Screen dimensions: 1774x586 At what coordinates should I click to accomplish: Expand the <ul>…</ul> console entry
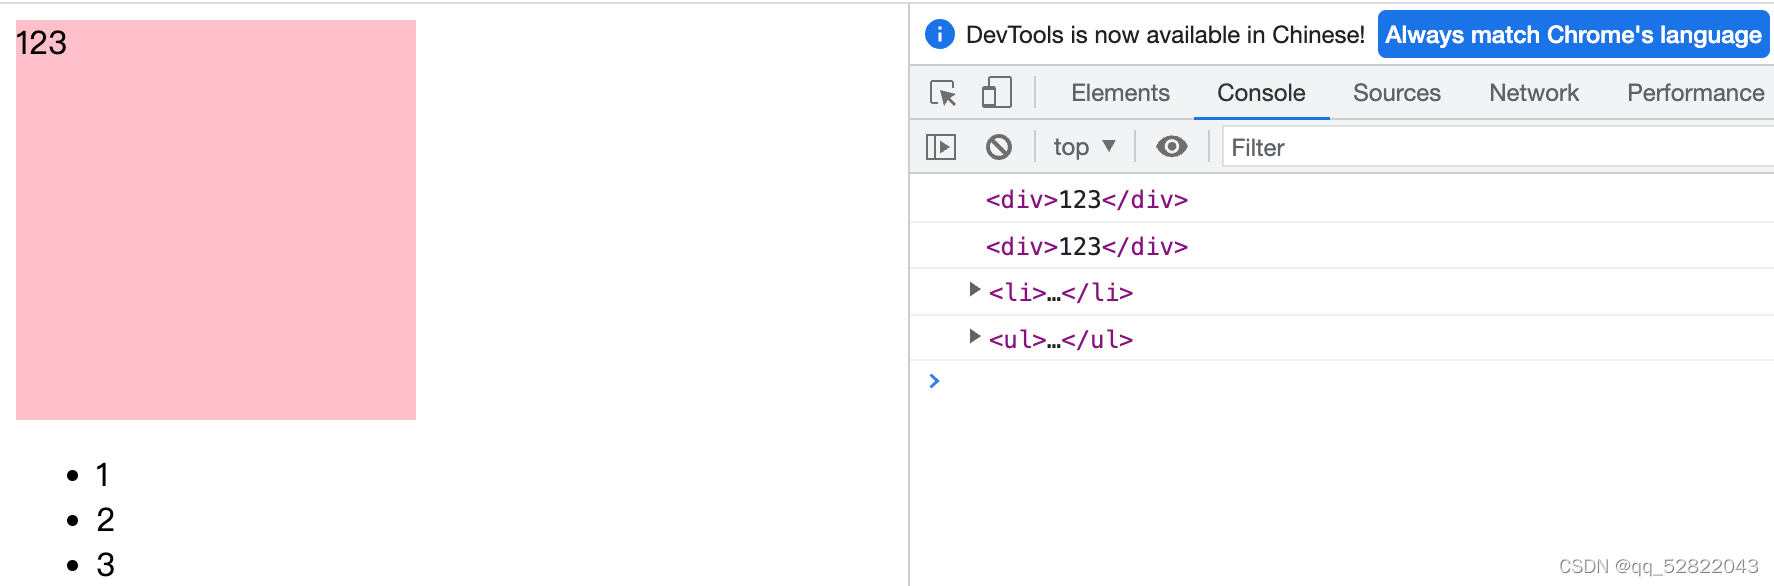pyautogui.click(x=975, y=336)
